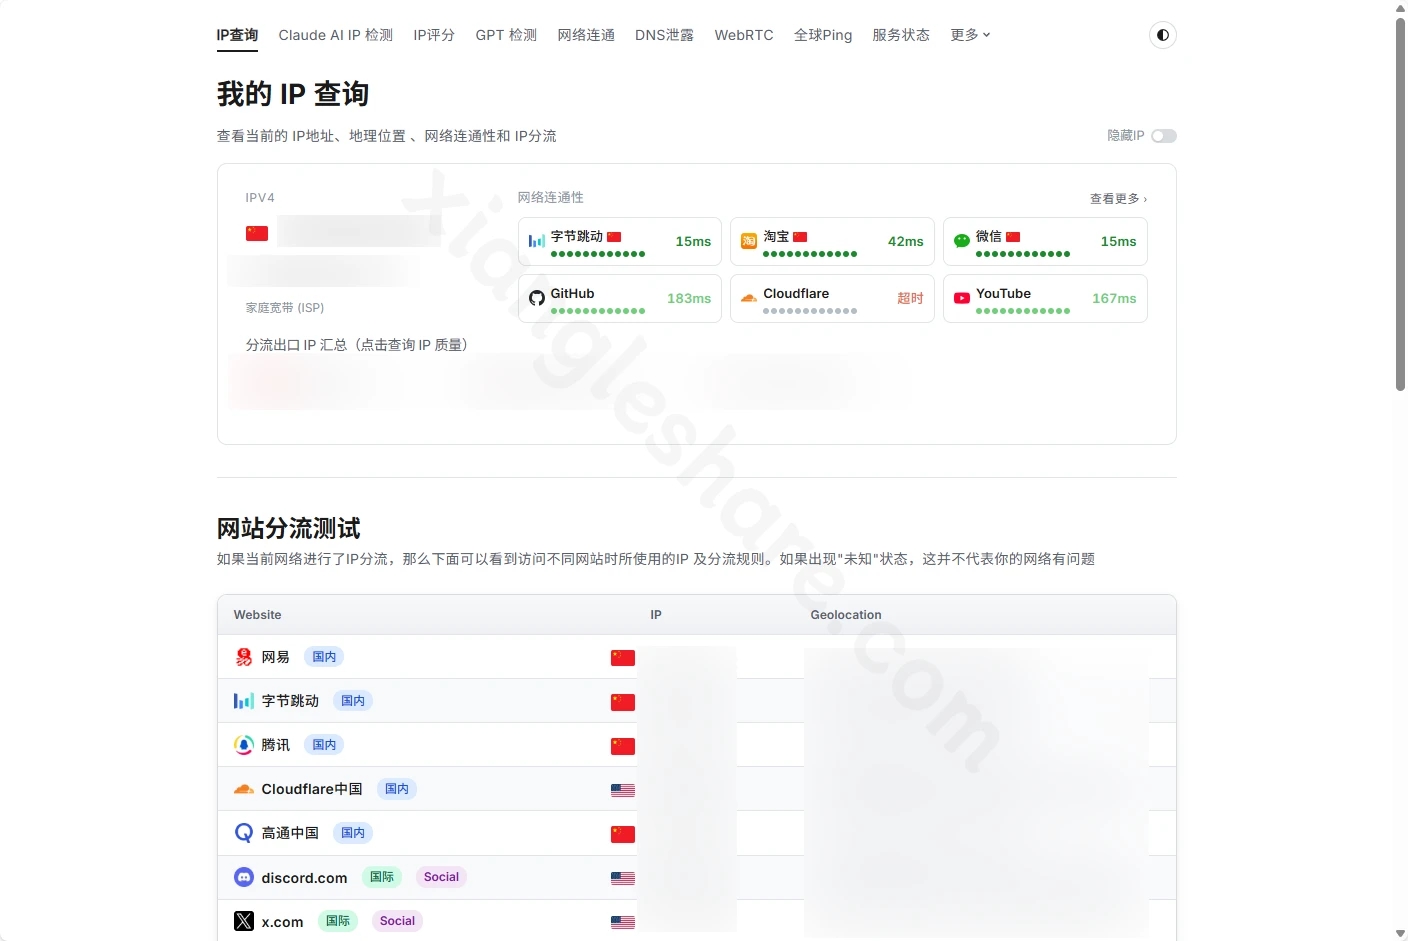Viewport: 1408px width, 941px height.
Task: Switch to the 服务状态 tab
Action: pos(901,35)
